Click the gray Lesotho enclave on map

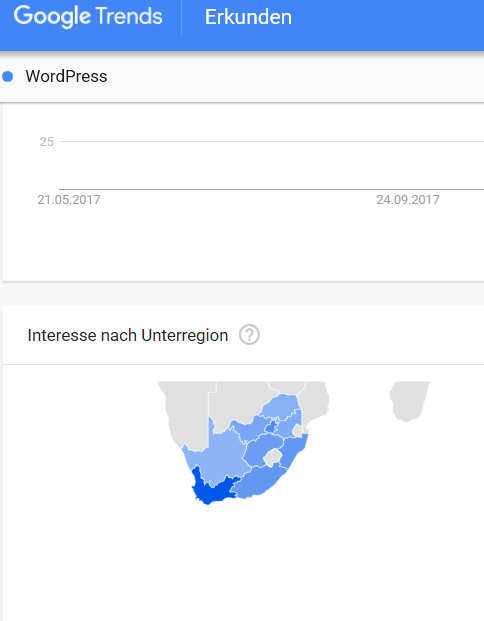coord(272,457)
